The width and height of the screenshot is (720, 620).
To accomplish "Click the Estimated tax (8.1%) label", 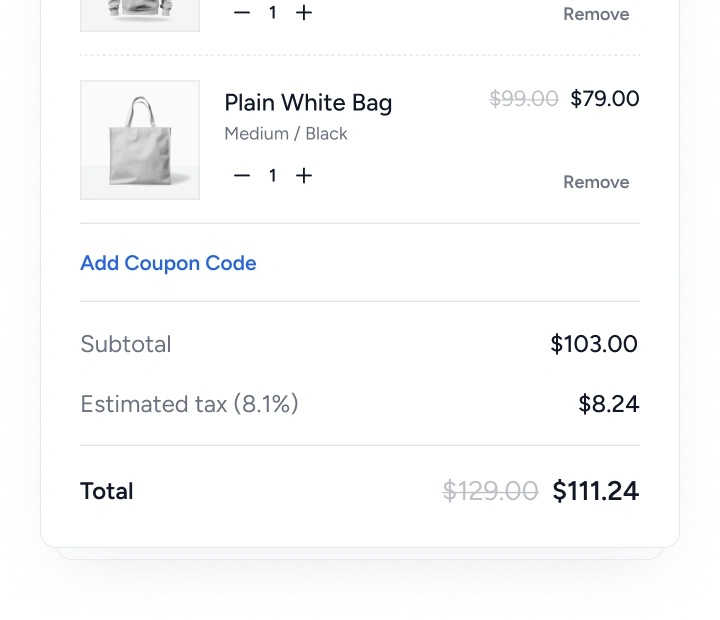I will [x=189, y=405].
